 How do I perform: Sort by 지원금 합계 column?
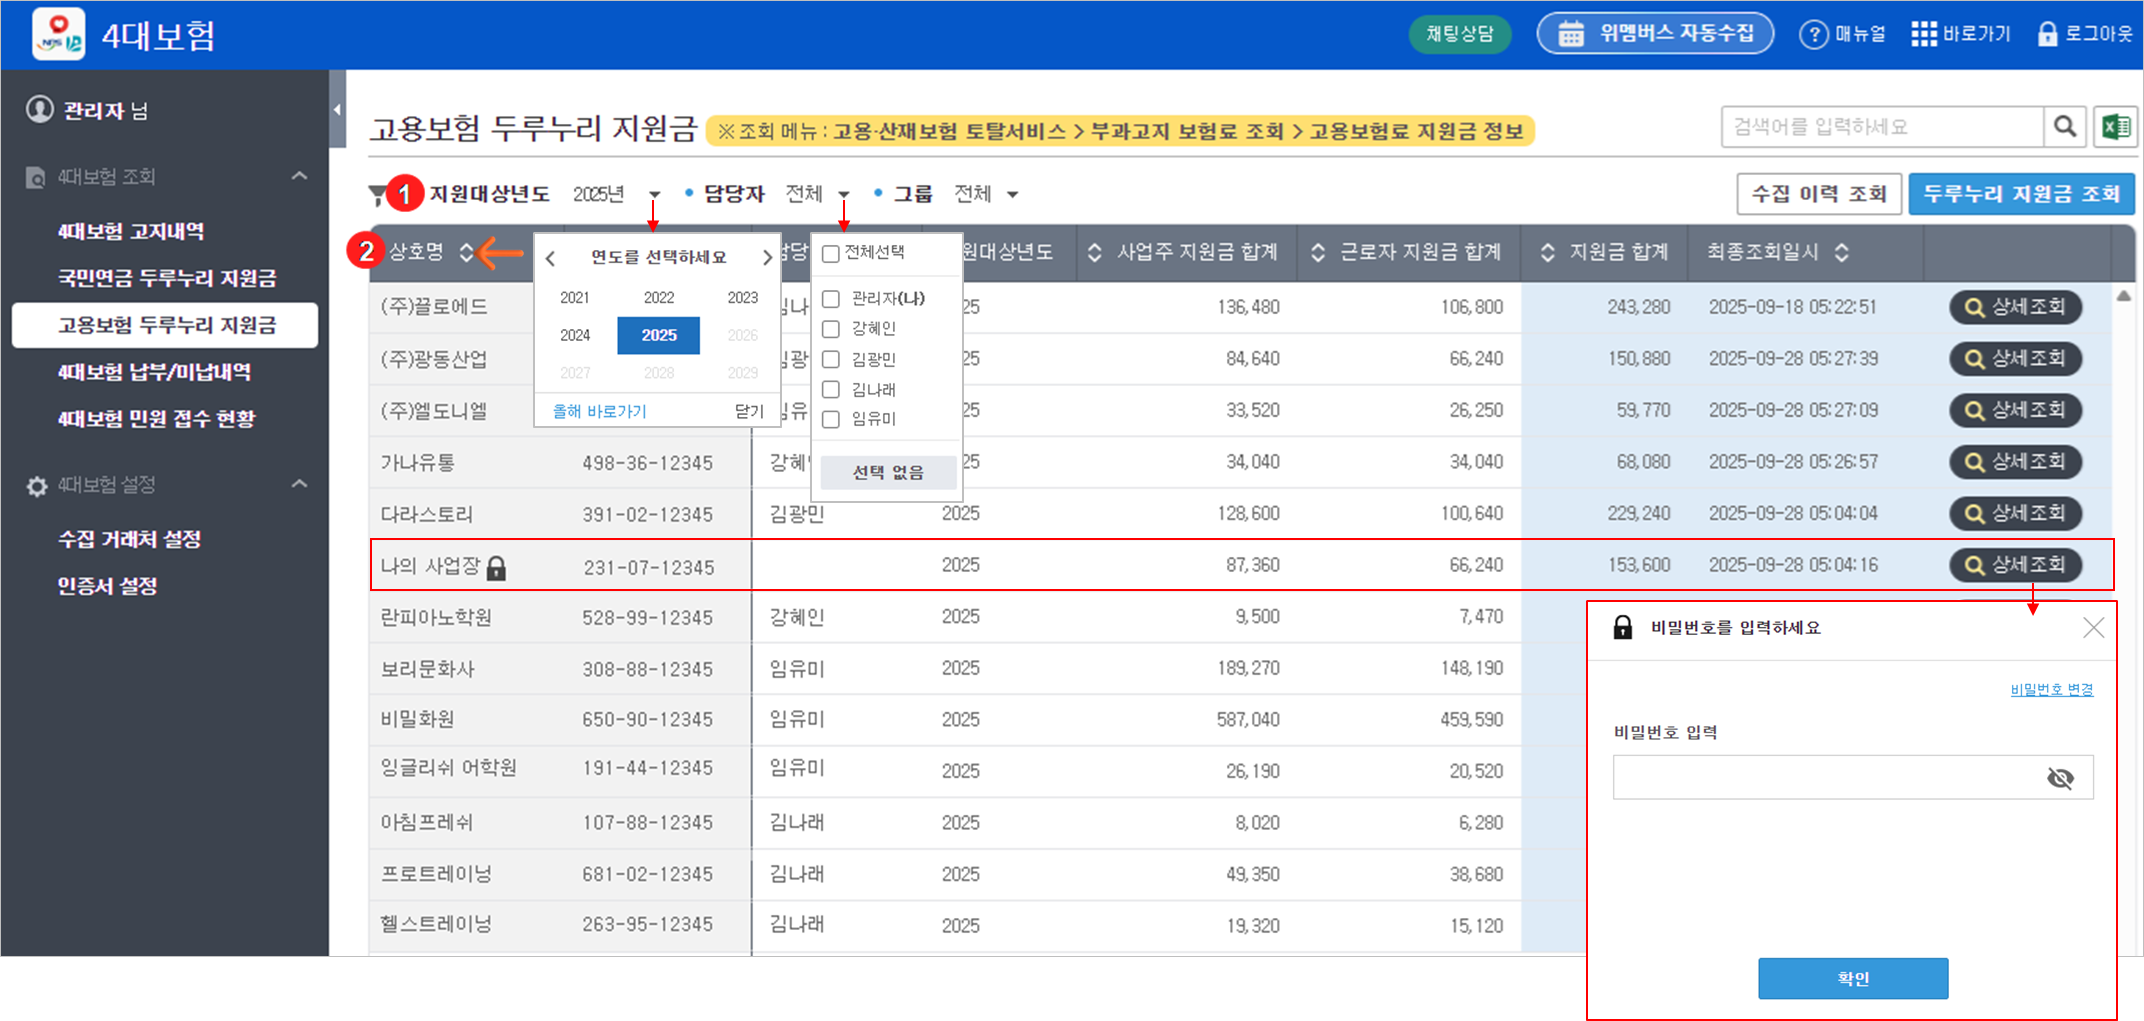(x=1547, y=252)
